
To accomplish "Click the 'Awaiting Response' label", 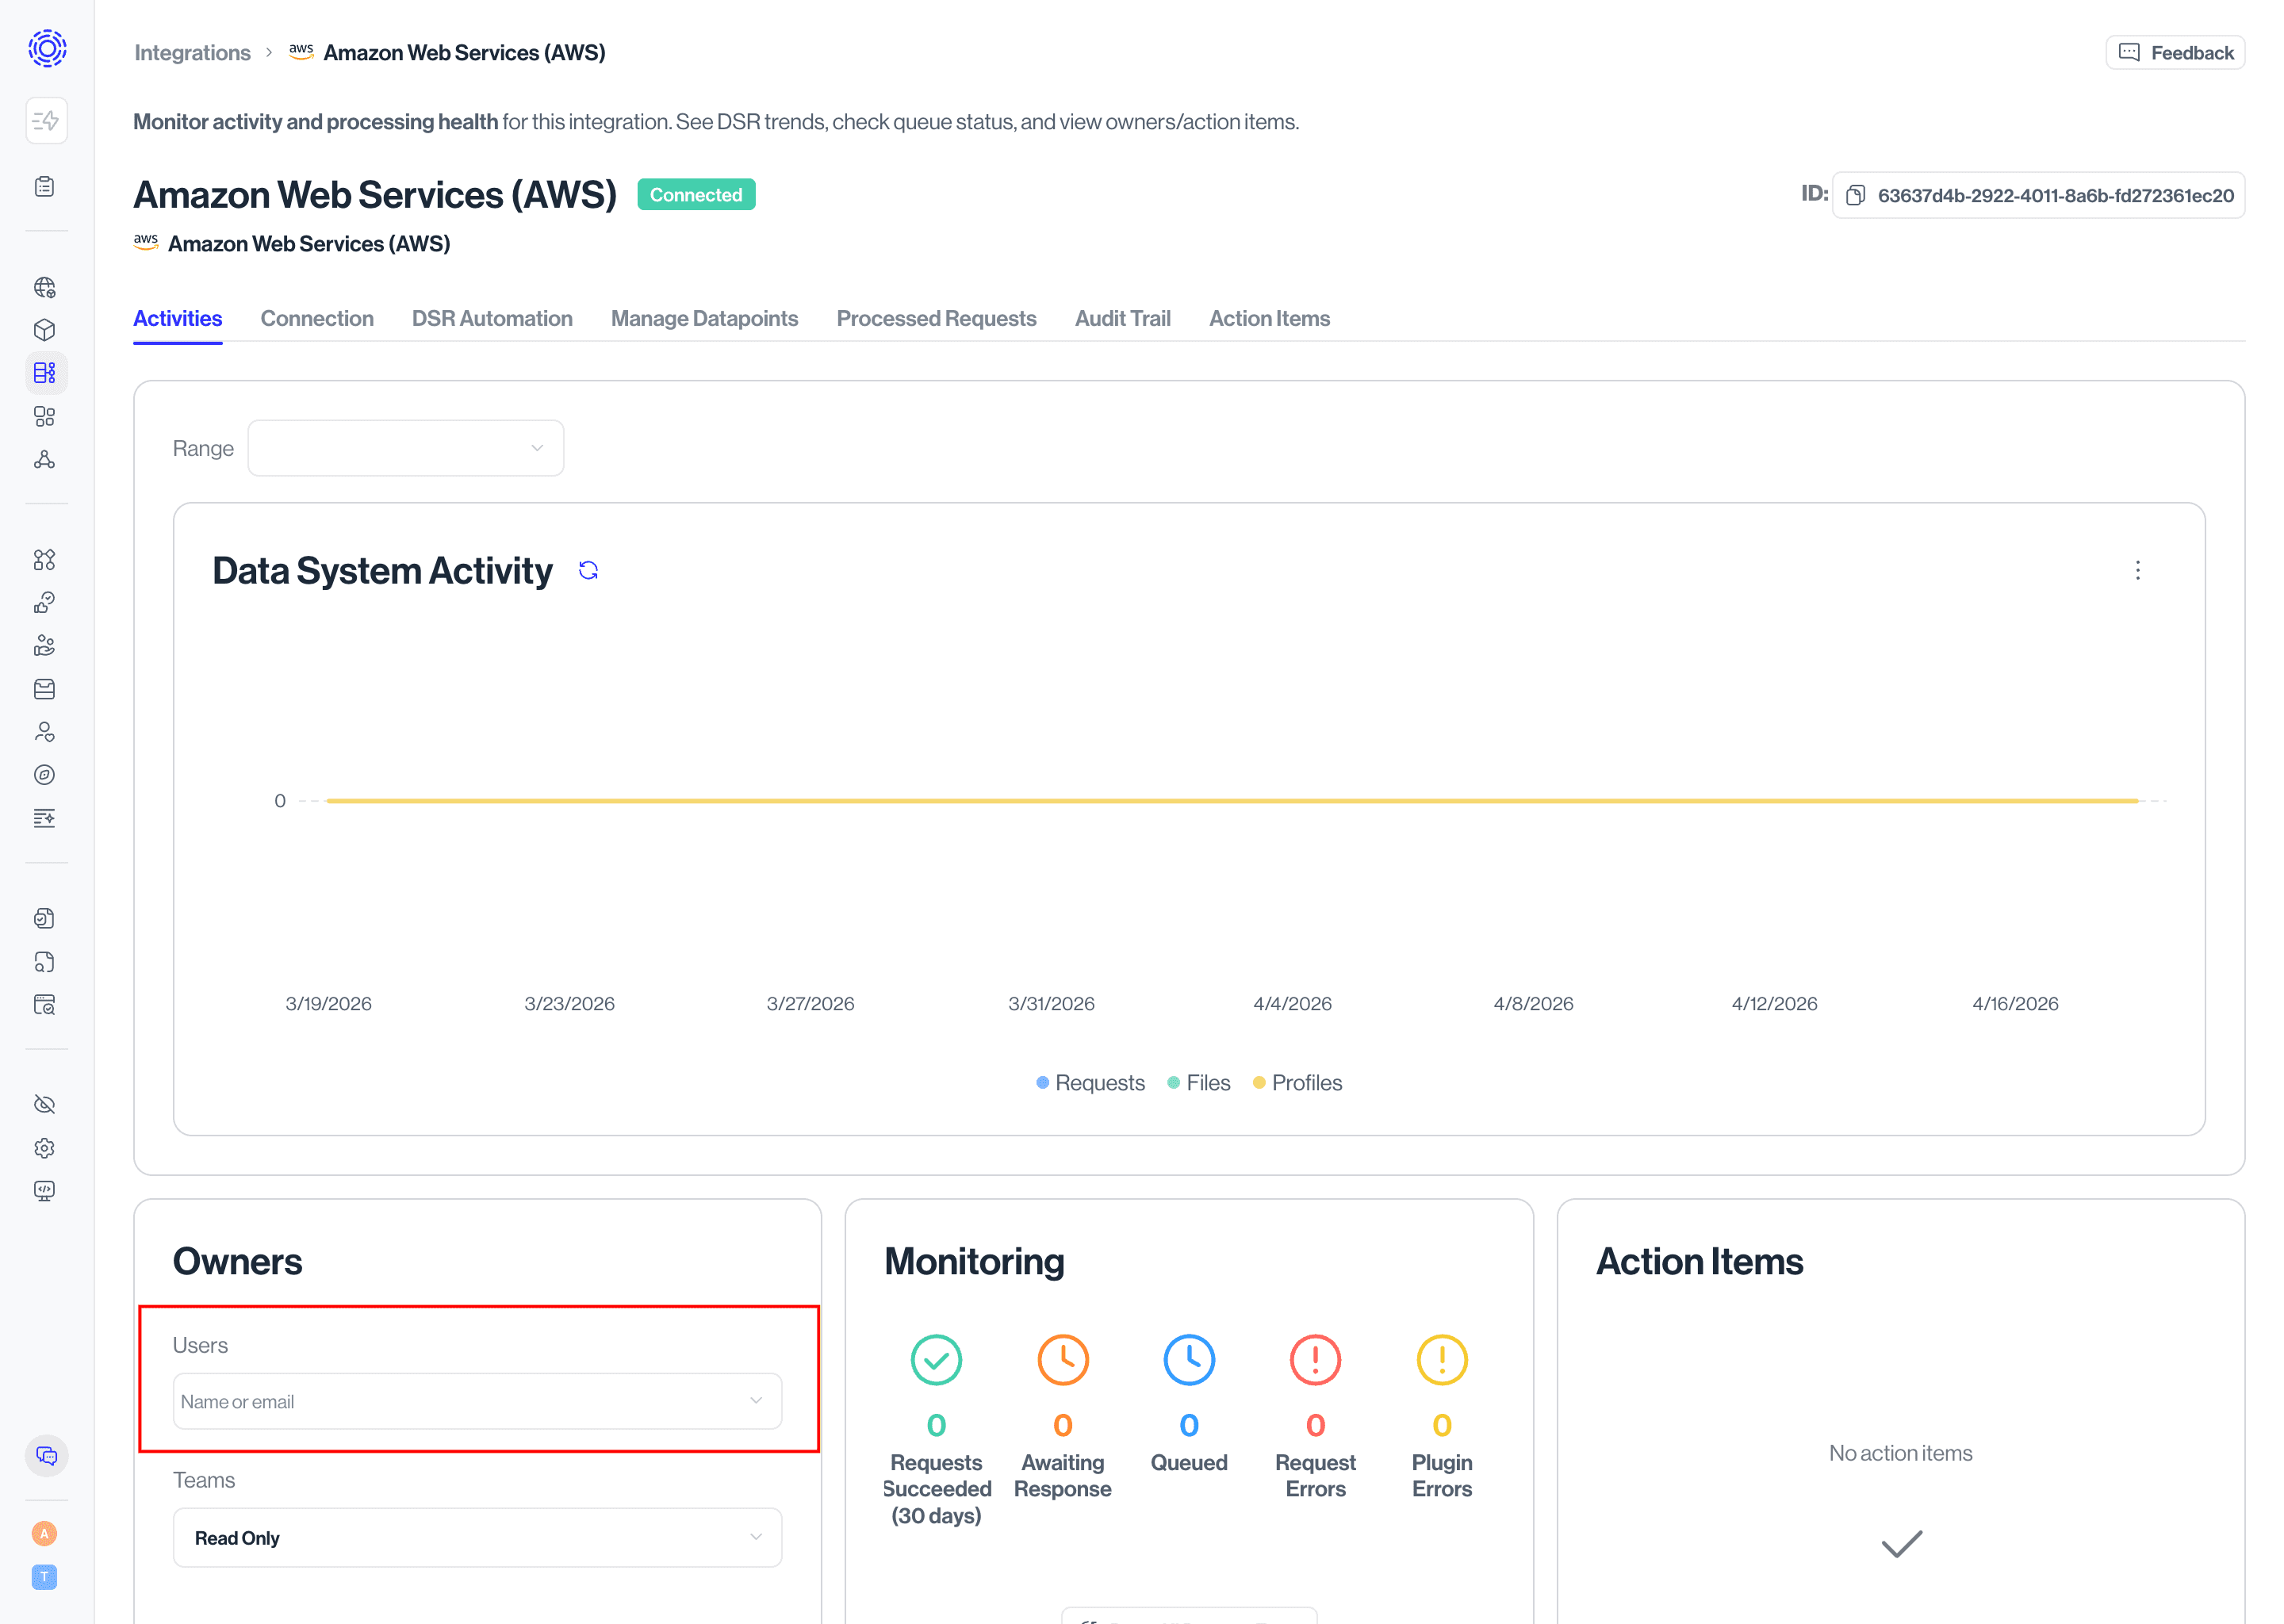I will tap(1062, 1476).
